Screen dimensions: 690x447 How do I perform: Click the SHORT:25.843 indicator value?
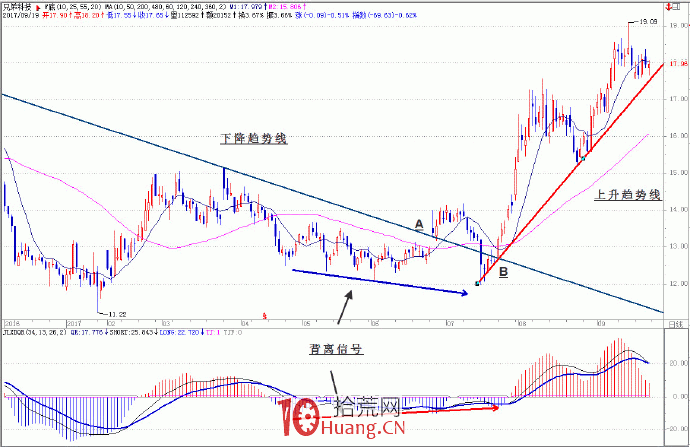click(x=134, y=333)
